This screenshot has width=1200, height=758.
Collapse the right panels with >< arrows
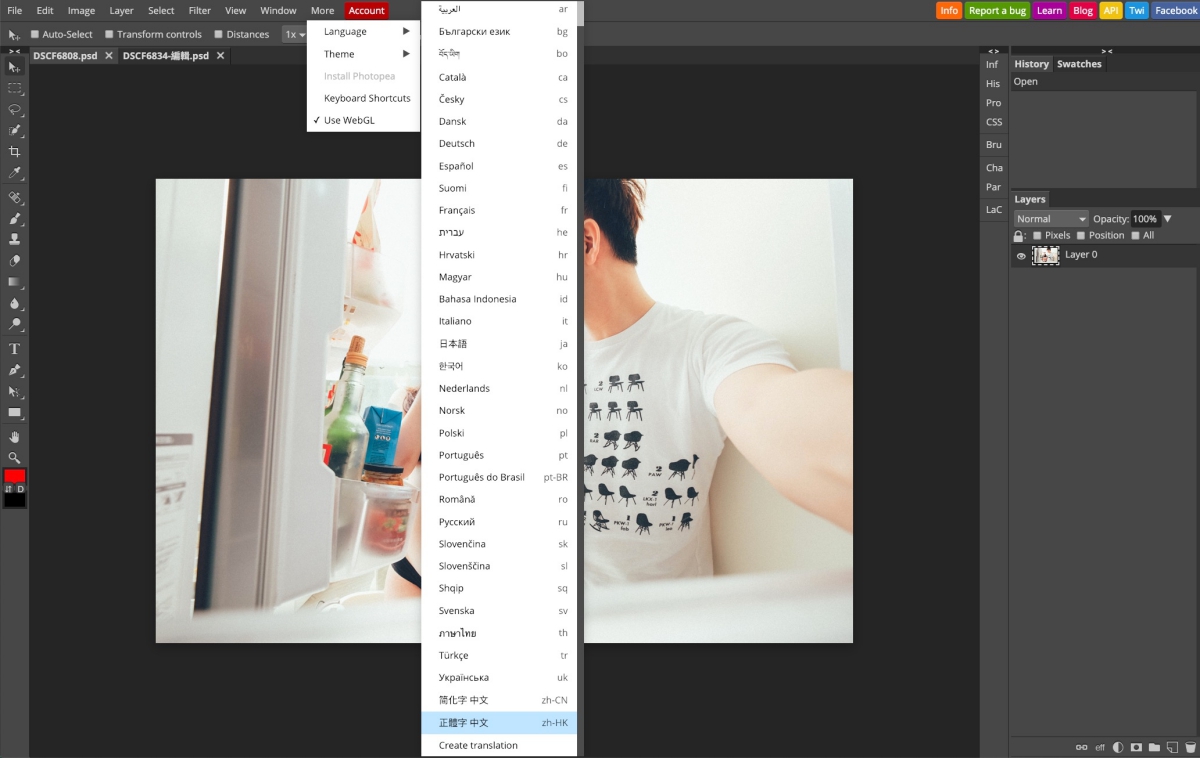coord(1107,50)
